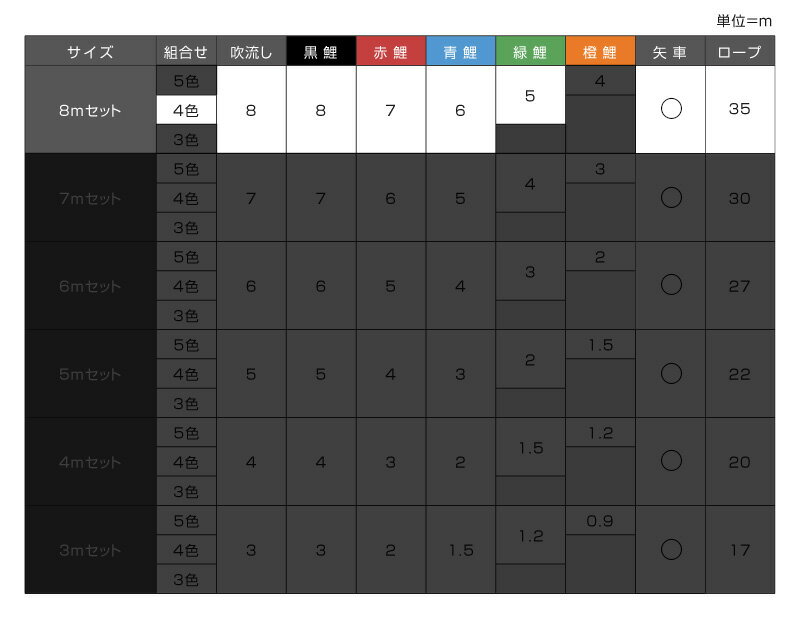This screenshot has height=620, width=800.
Task: Click the green 緑鯉 column header
Action: [531, 52]
